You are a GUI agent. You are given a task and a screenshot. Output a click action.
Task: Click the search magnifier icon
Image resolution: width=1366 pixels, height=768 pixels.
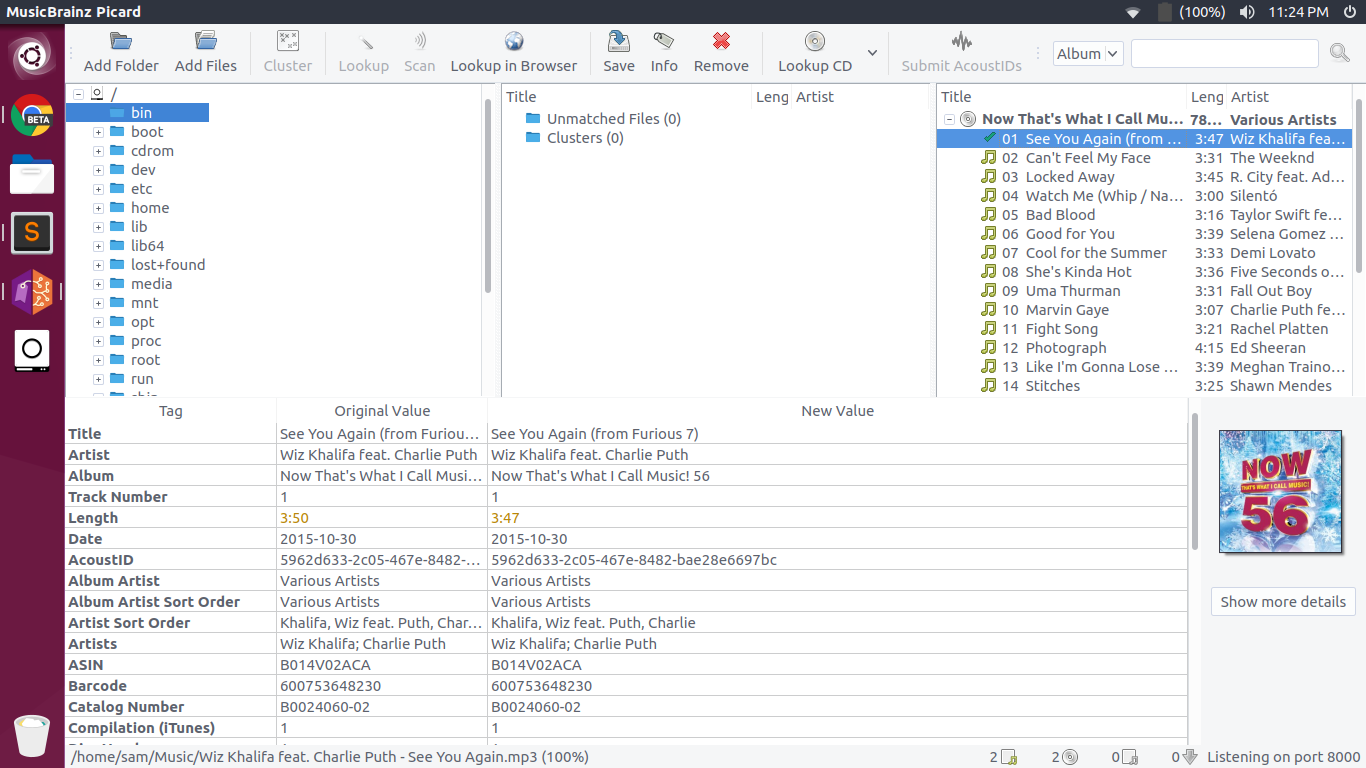tap(1340, 53)
